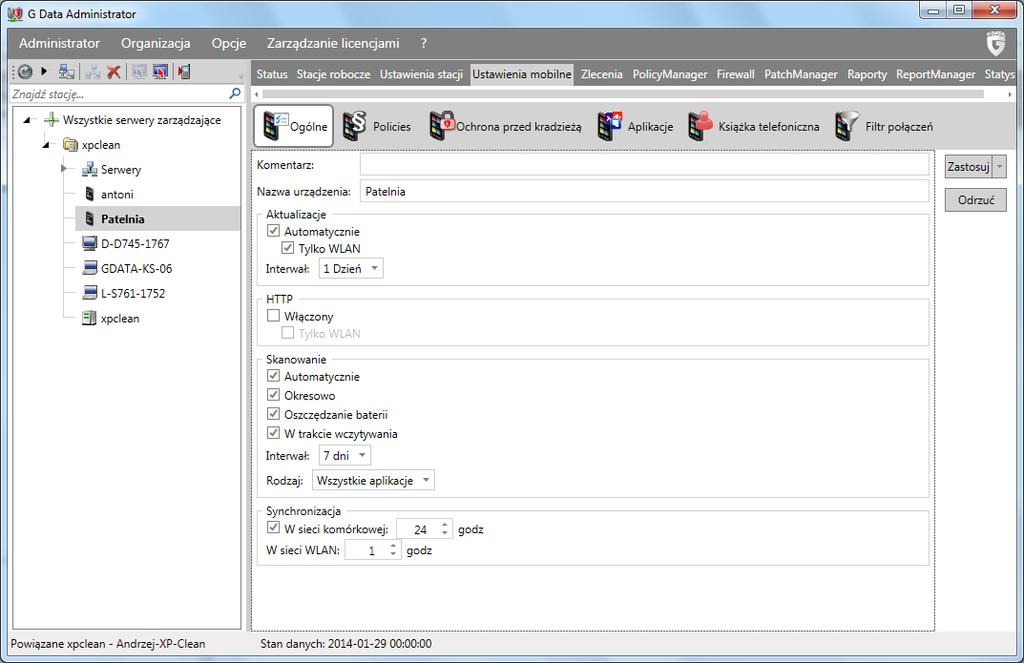Screen dimensions: 1024x663
Task: Open Filtr połączeń section
Action: [x=884, y=126]
